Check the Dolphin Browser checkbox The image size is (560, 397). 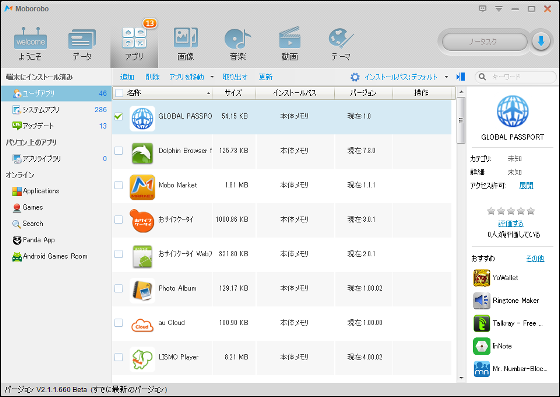tap(119, 151)
